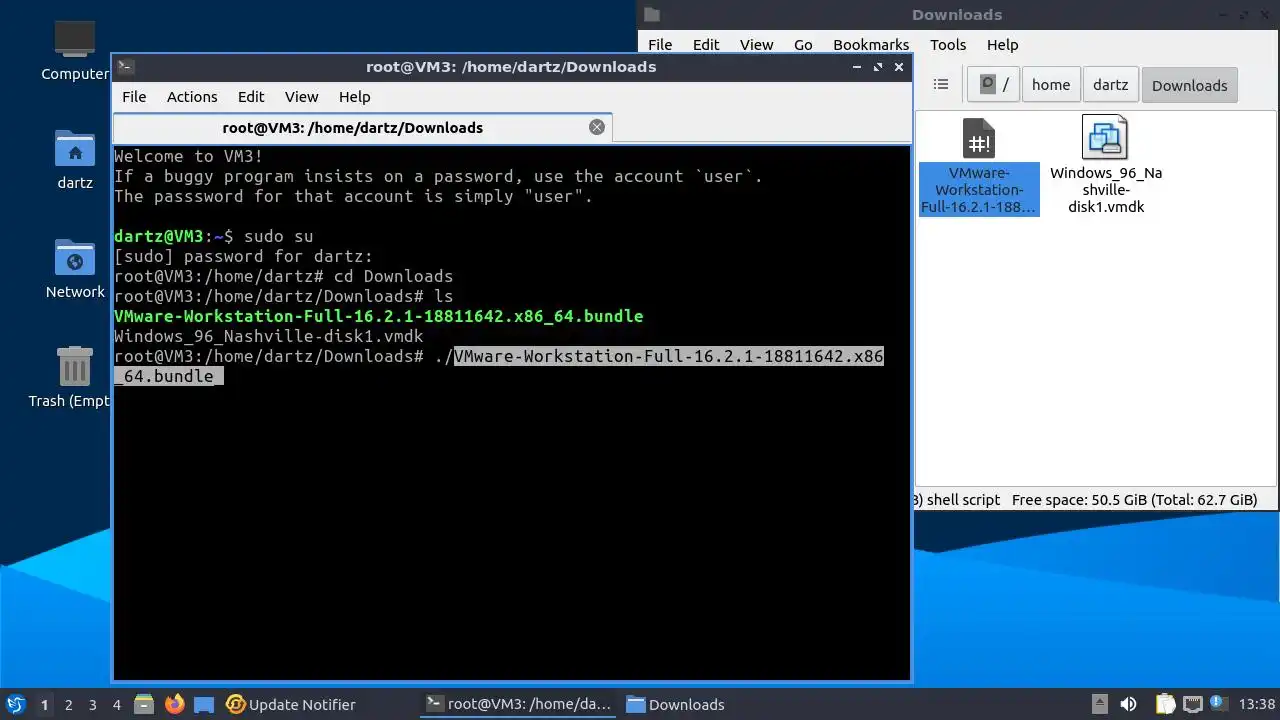Switch to root@VM3 terminal taskbar item
The width and height of the screenshot is (1280, 720).
coord(518,704)
